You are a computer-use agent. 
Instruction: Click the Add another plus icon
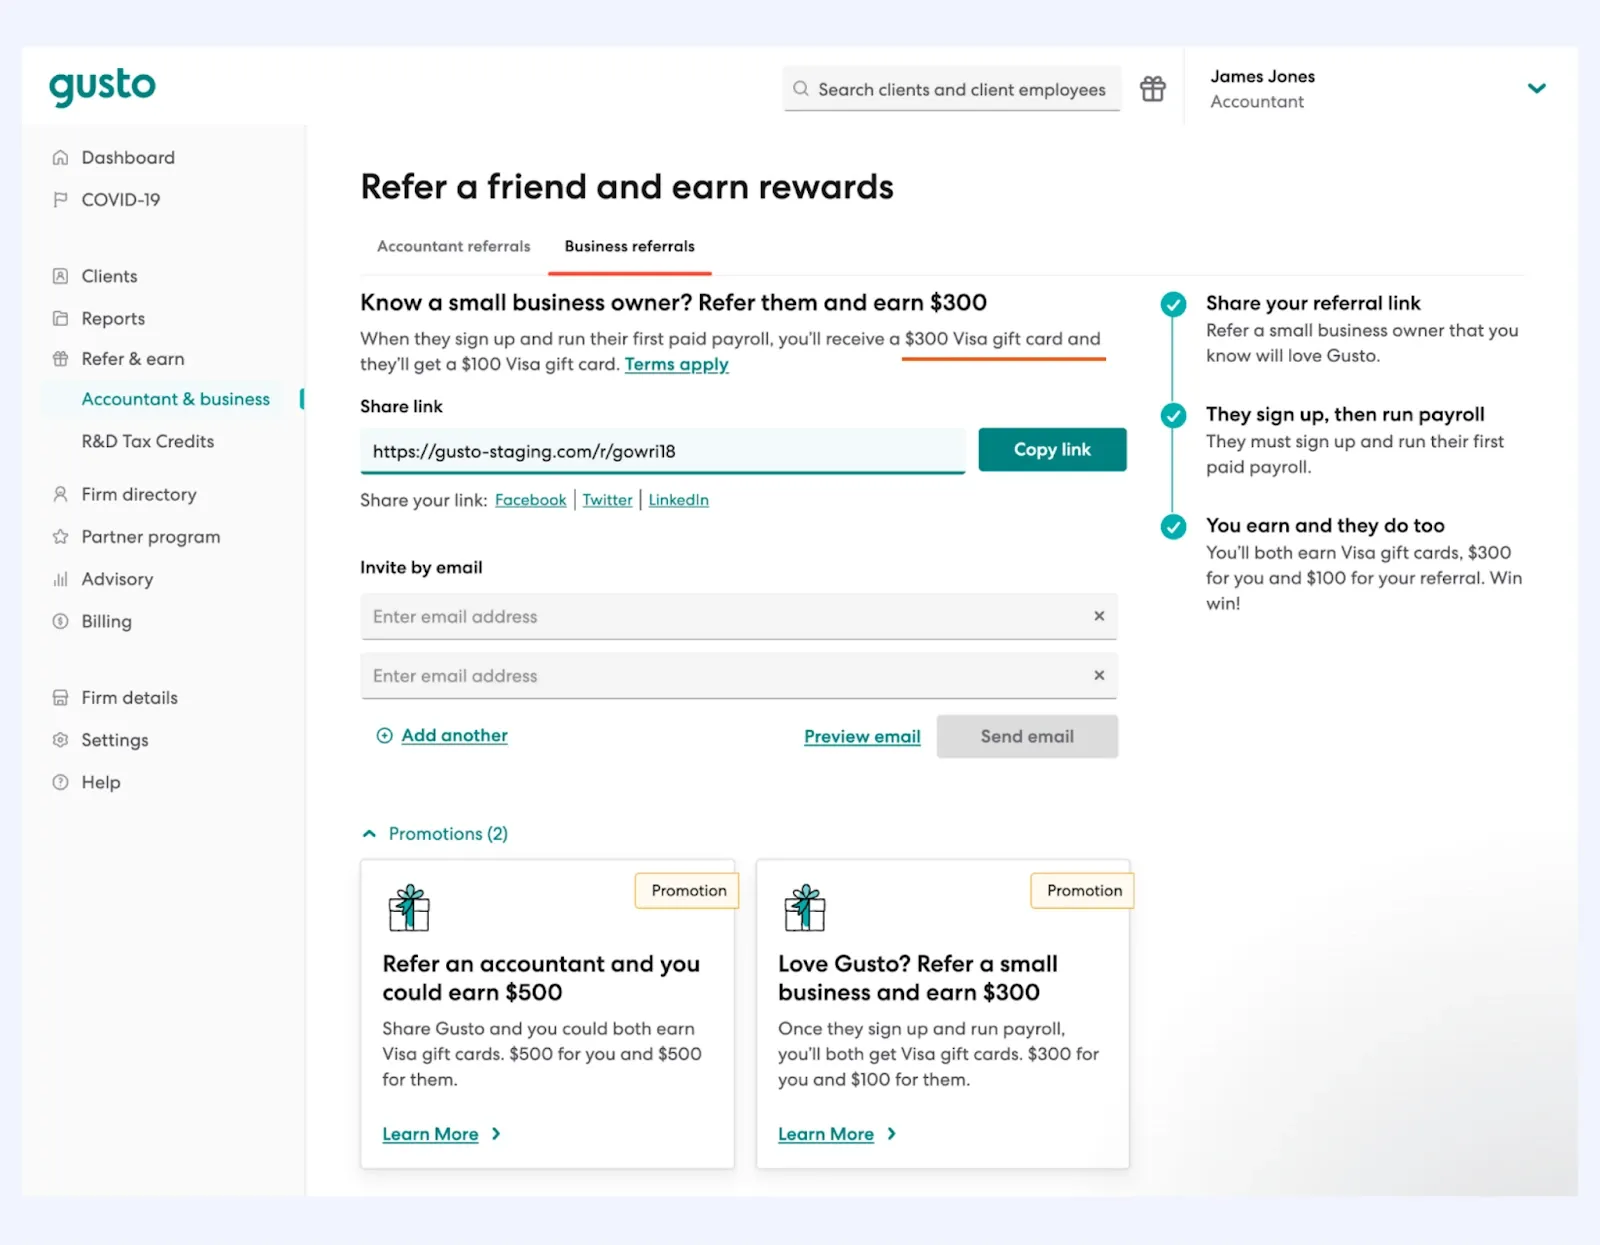pos(384,735)
